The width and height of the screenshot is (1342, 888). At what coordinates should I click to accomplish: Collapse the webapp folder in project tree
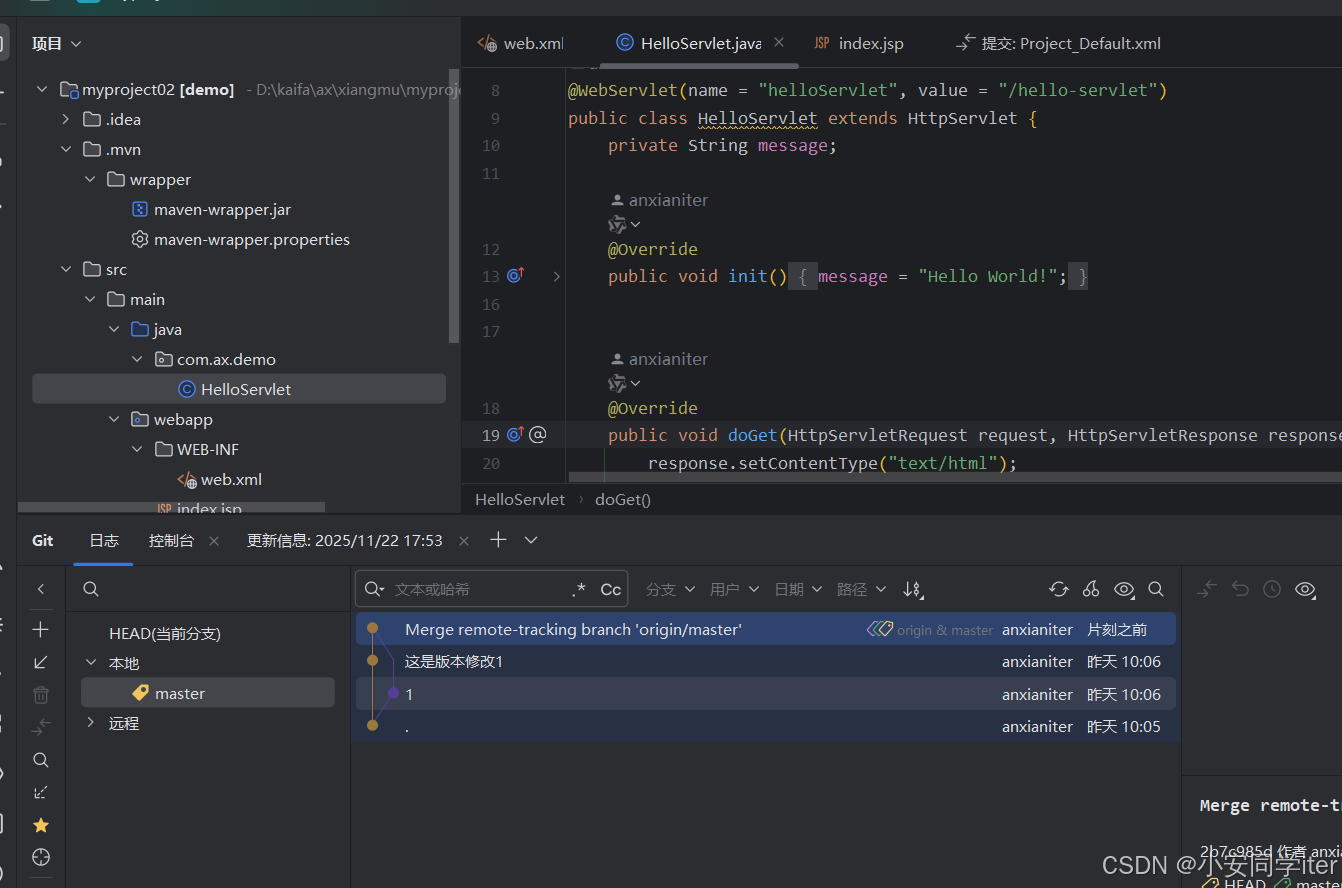[115, 419]
